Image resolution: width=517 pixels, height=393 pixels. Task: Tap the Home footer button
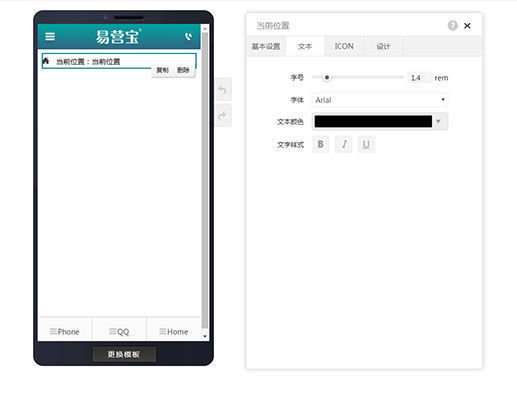(174, 331)
